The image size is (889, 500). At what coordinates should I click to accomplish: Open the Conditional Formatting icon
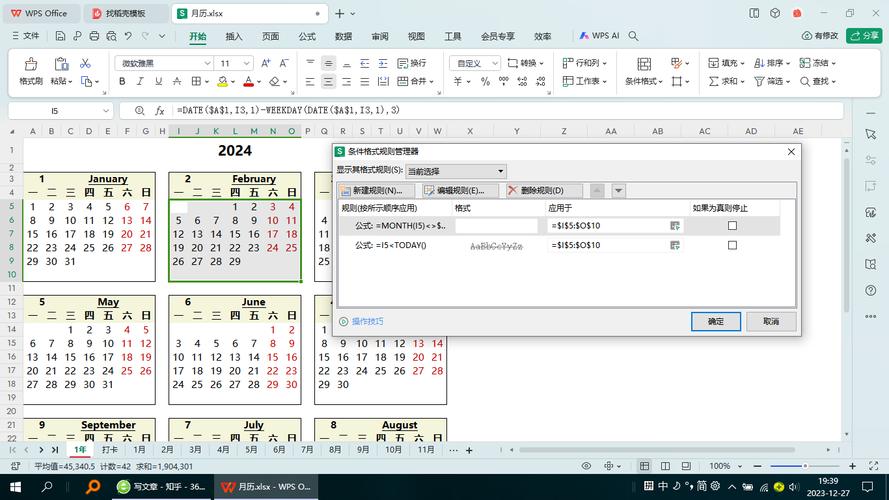(x=644, y=63)
